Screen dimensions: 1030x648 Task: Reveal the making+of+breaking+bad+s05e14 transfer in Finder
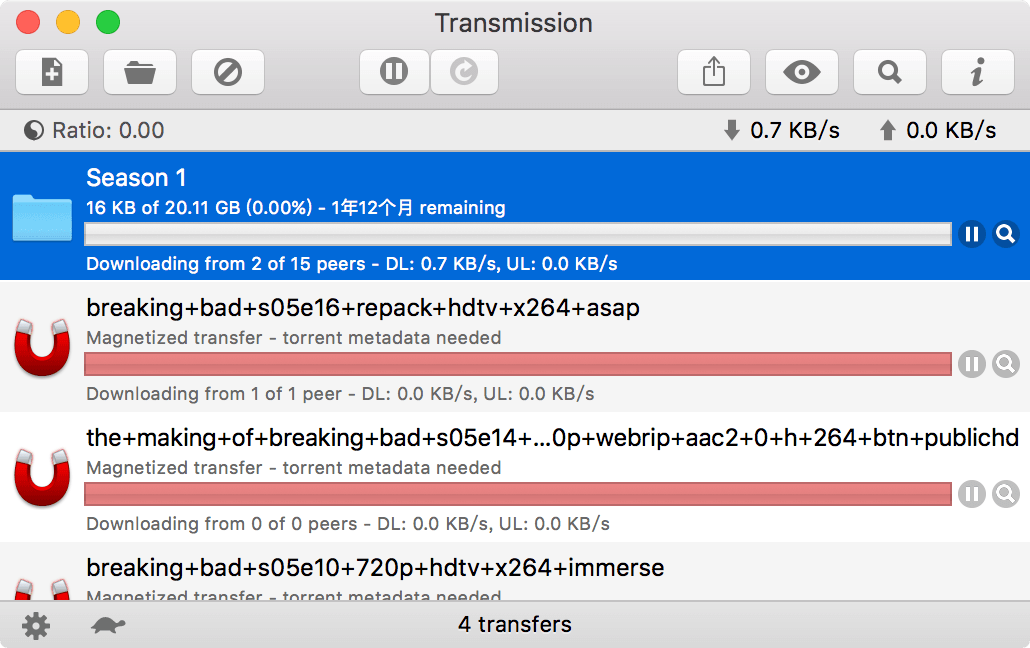coord(1006,494)
